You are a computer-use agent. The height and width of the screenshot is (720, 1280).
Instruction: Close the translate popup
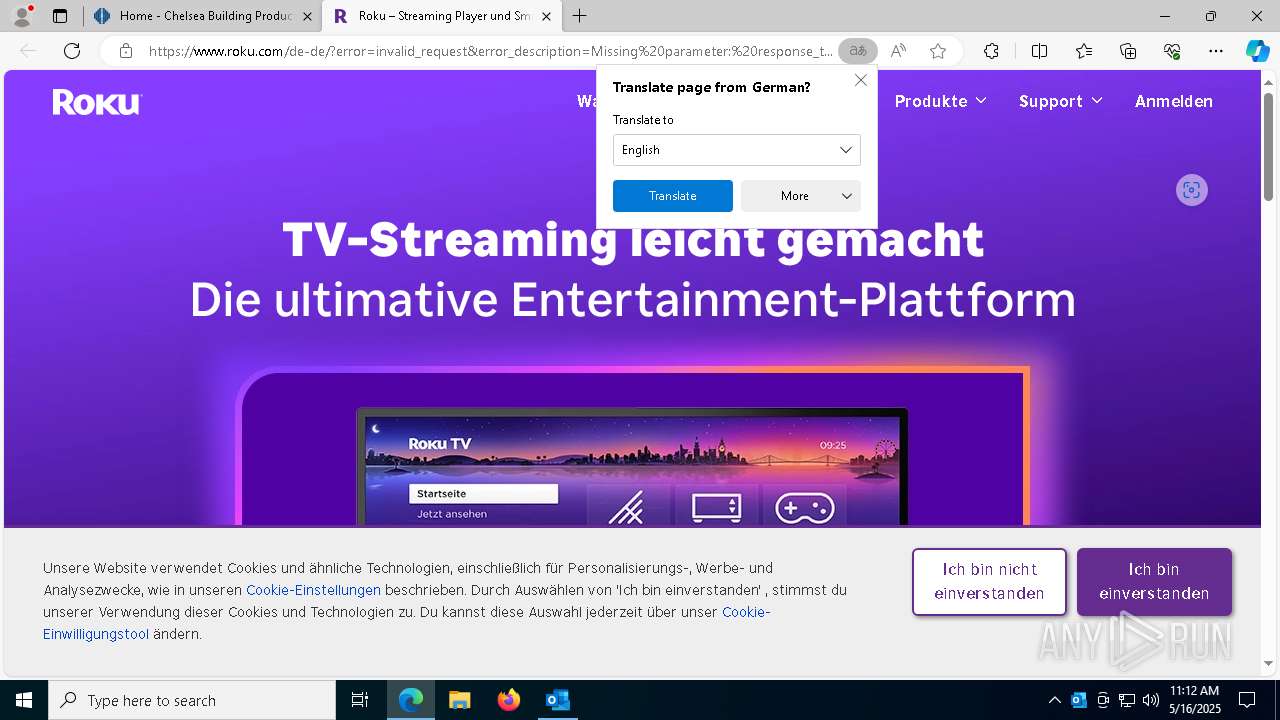[x=860, y=80]
